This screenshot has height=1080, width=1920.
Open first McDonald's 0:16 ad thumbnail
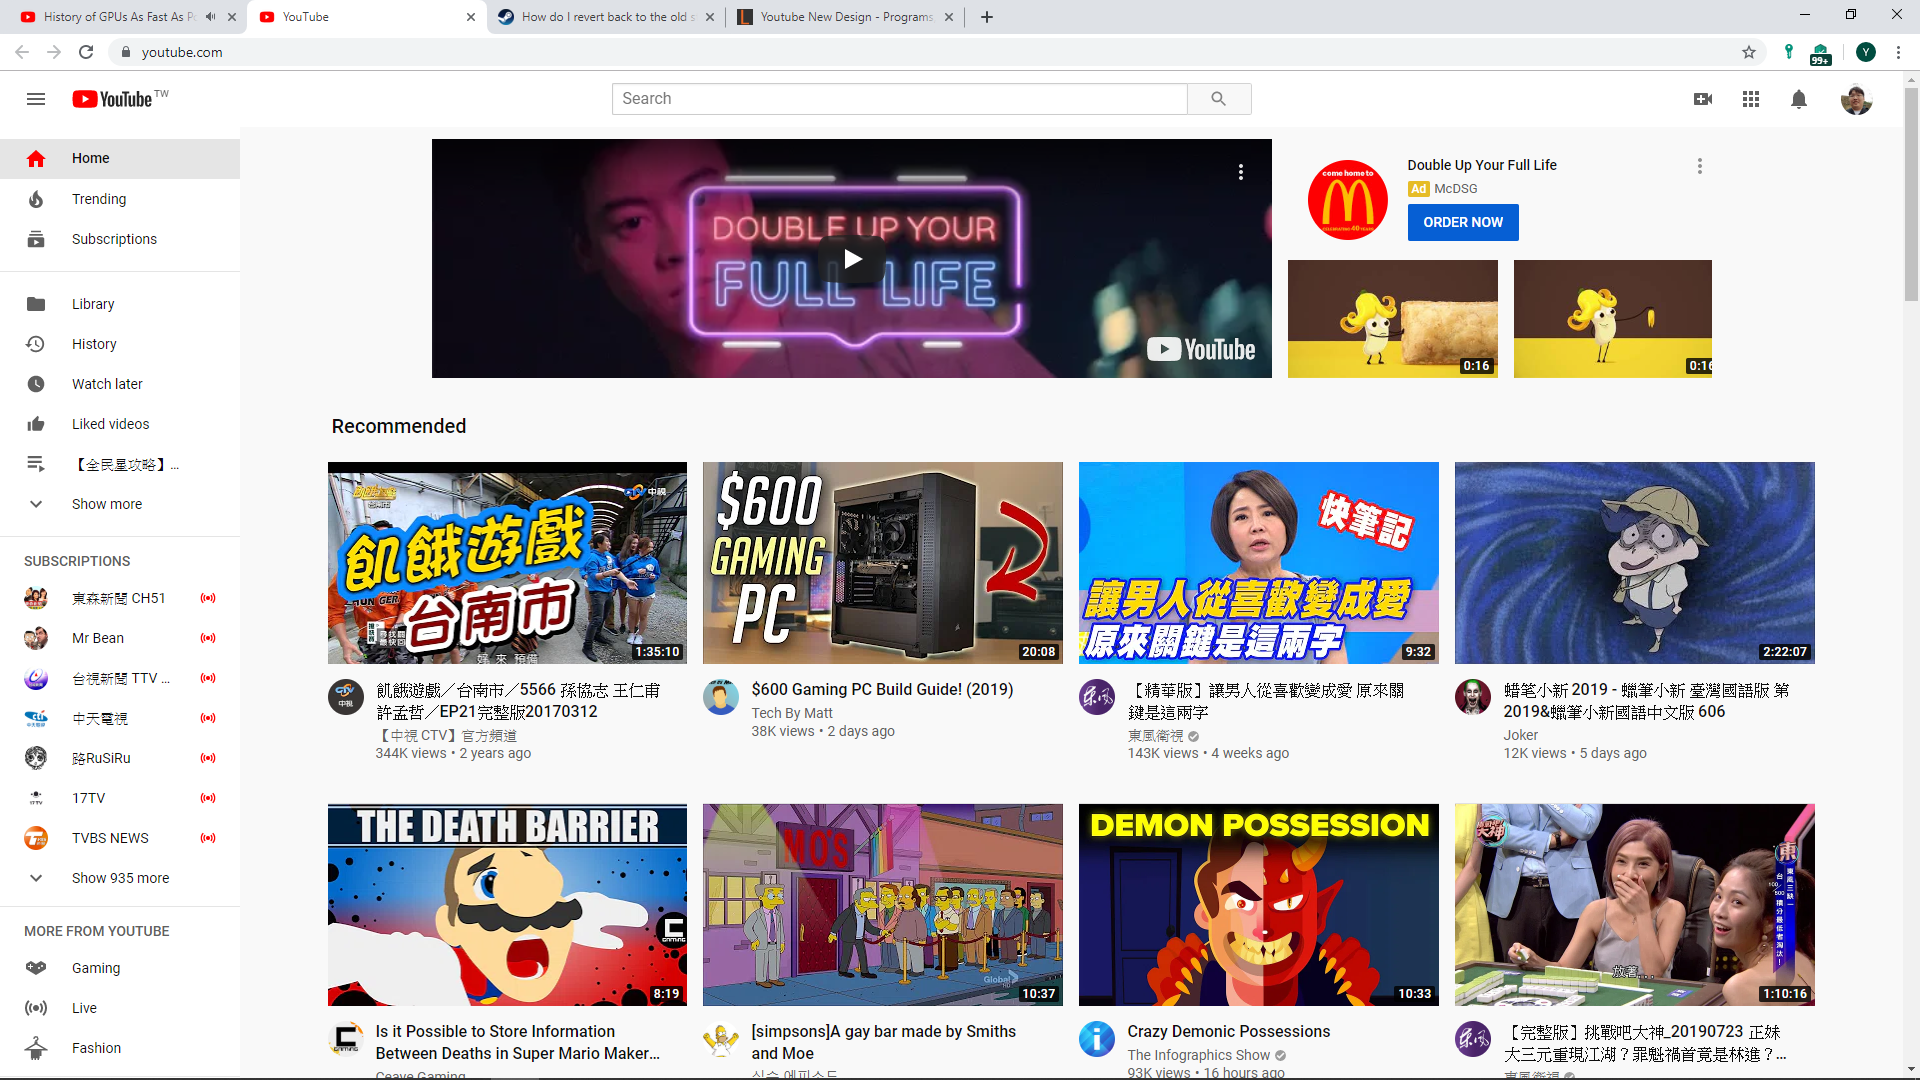(x=1392, y=319)
